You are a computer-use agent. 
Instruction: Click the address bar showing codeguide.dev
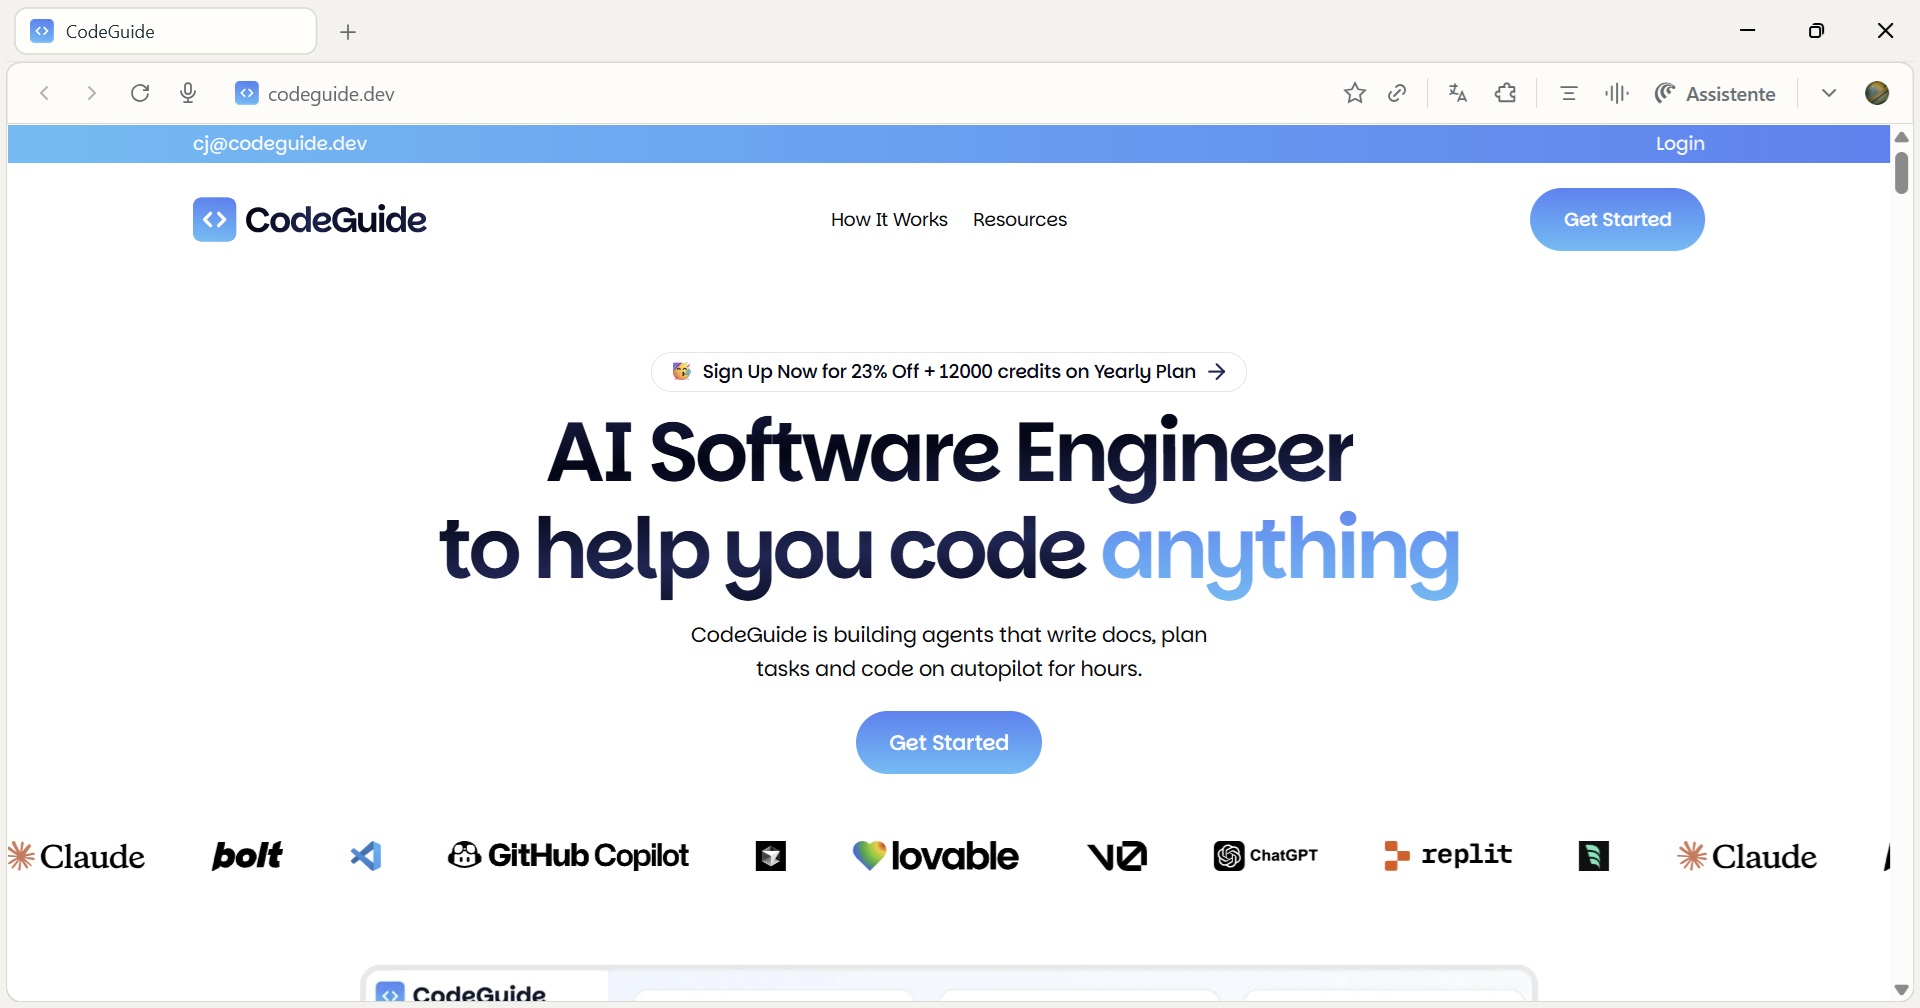pyautogui.click(x=700, y=93)
